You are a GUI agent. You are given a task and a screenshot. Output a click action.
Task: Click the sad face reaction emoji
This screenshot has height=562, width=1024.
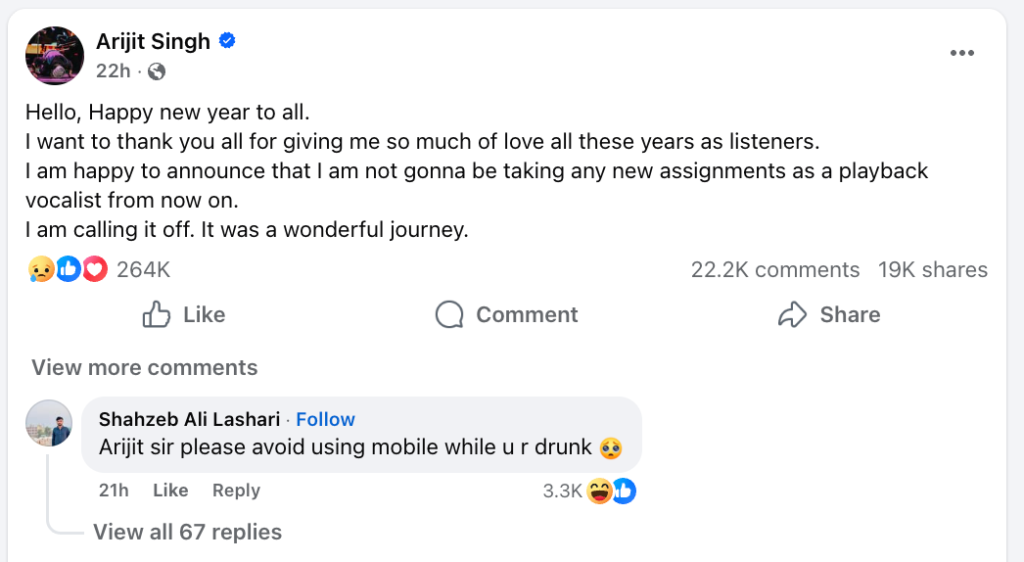[x=41, y=269]
